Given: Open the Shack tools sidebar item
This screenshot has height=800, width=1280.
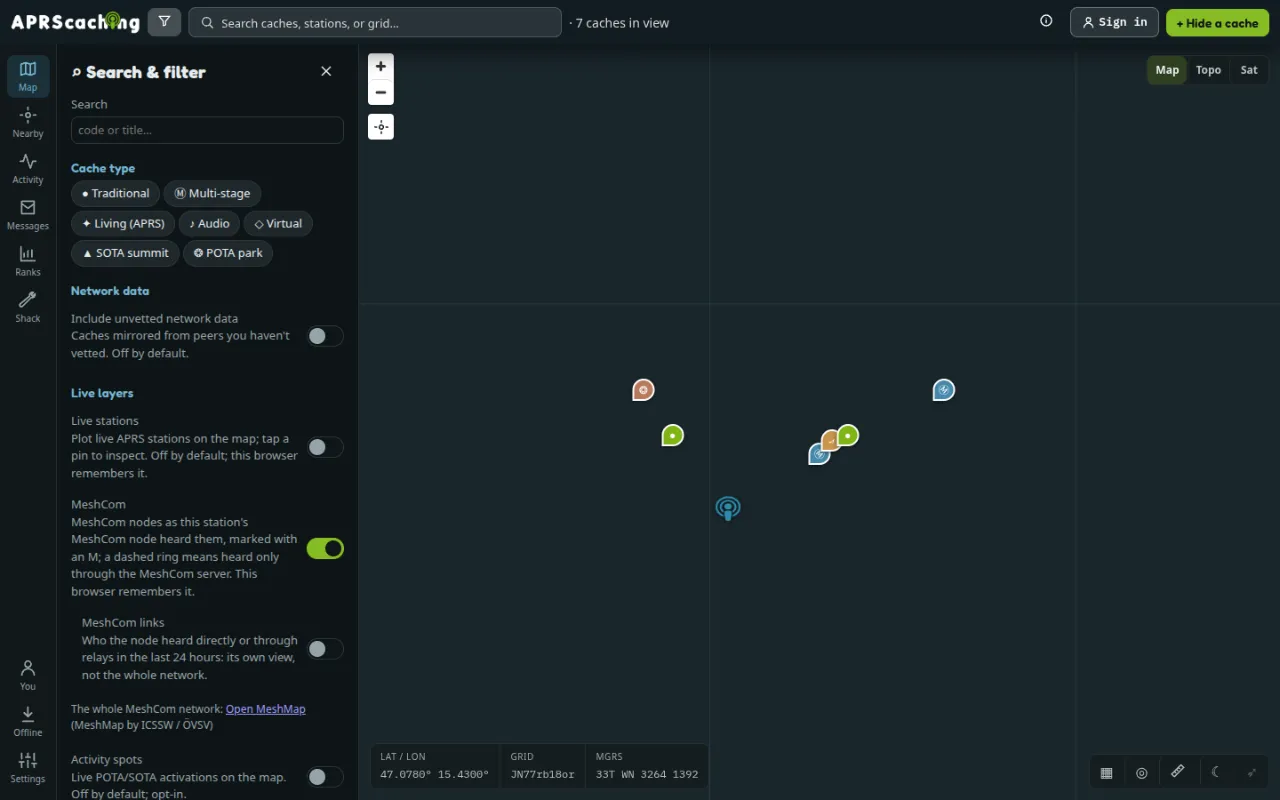Looking at the screenshot, I should [x=28, y=306].
